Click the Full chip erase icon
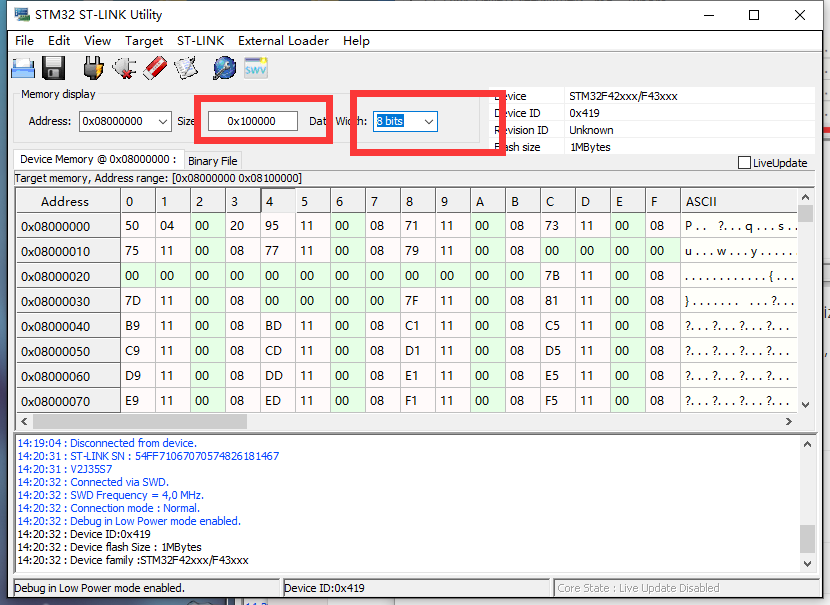The width and height of the screenshot is (830, 605). click(155, 68)
